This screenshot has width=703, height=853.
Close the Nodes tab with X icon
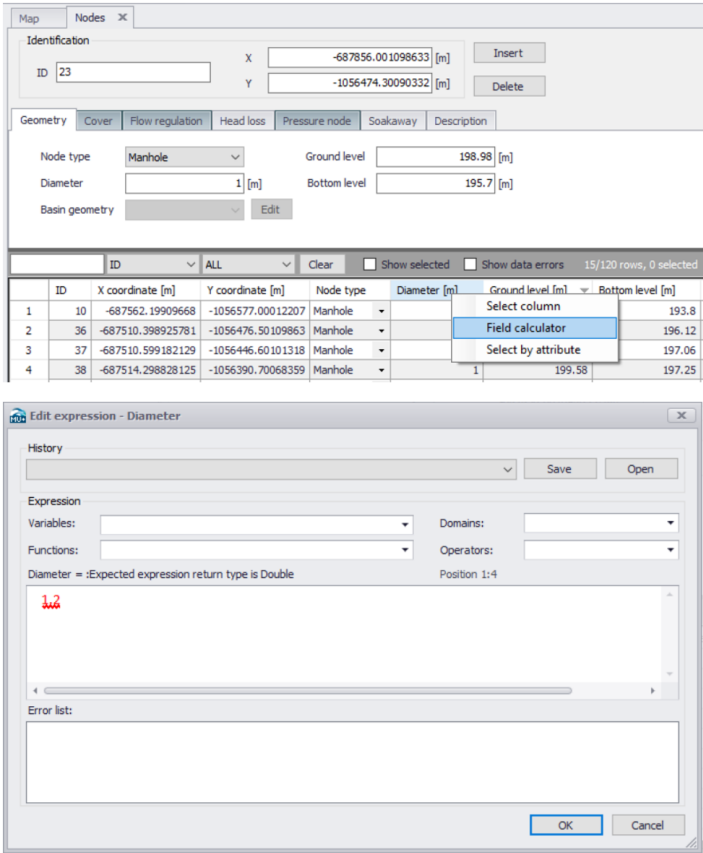click(122, 17)
